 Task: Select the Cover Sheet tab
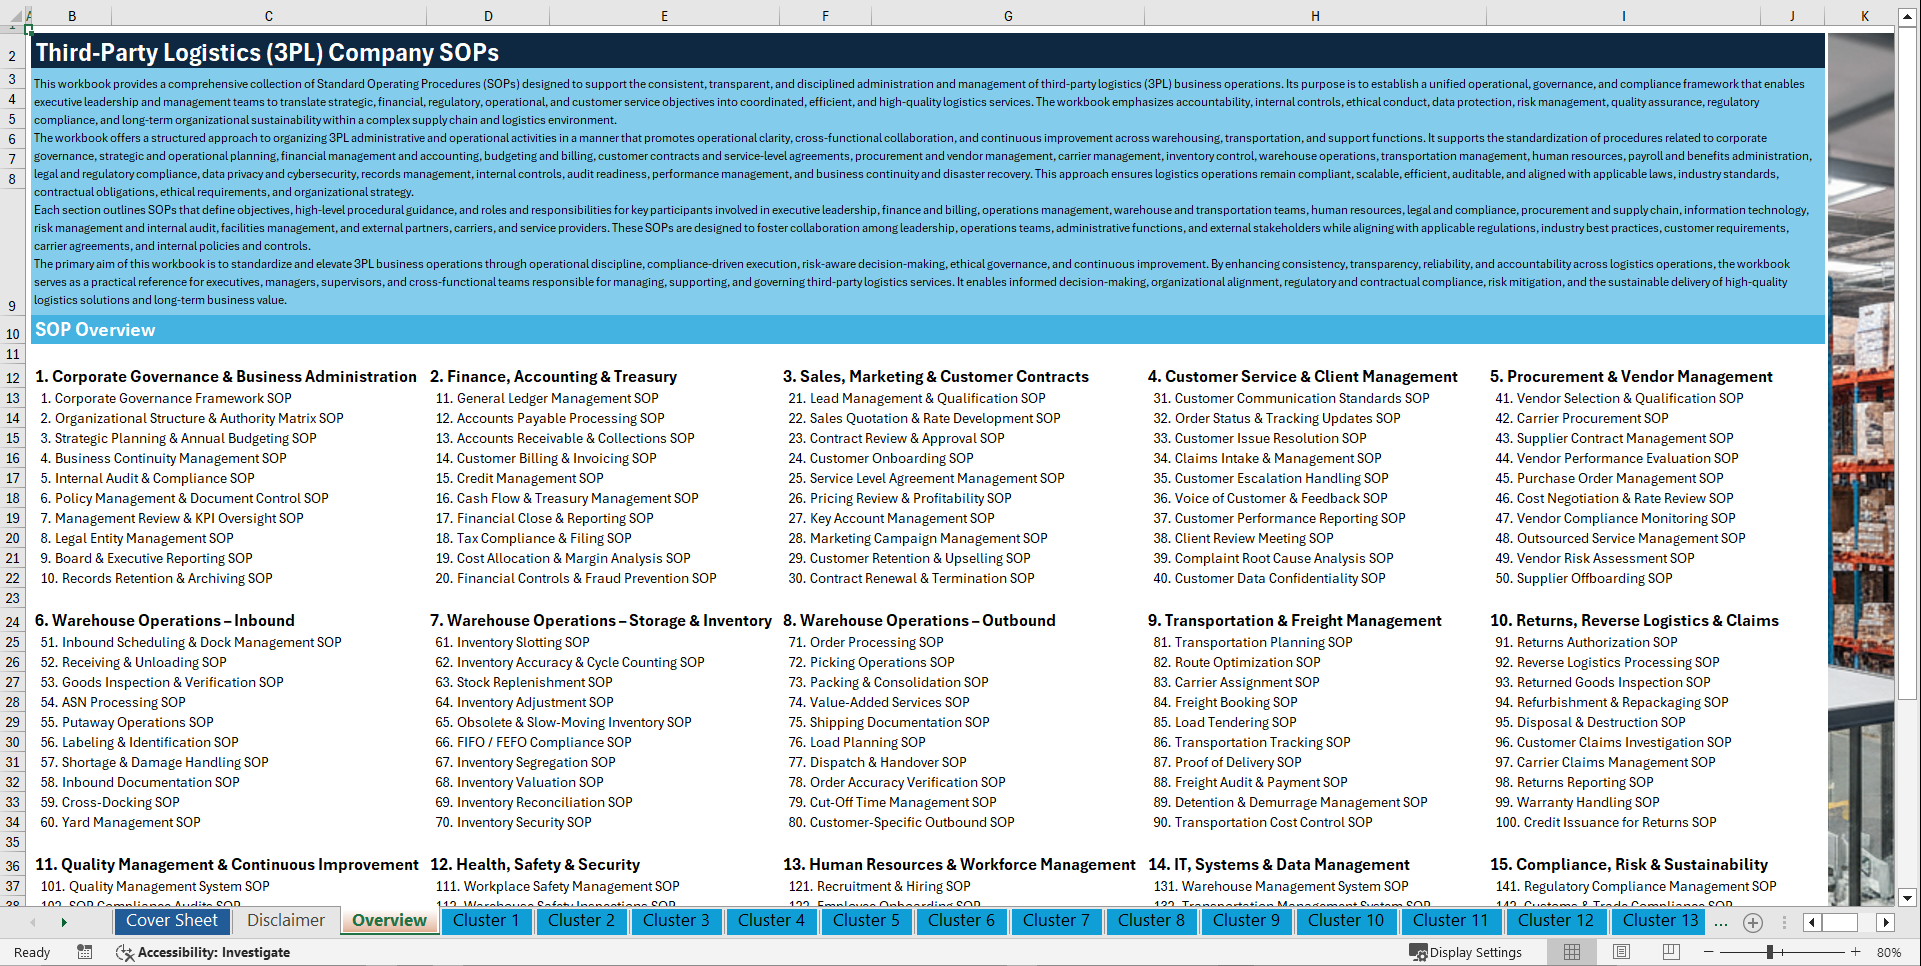pos(172,921)
